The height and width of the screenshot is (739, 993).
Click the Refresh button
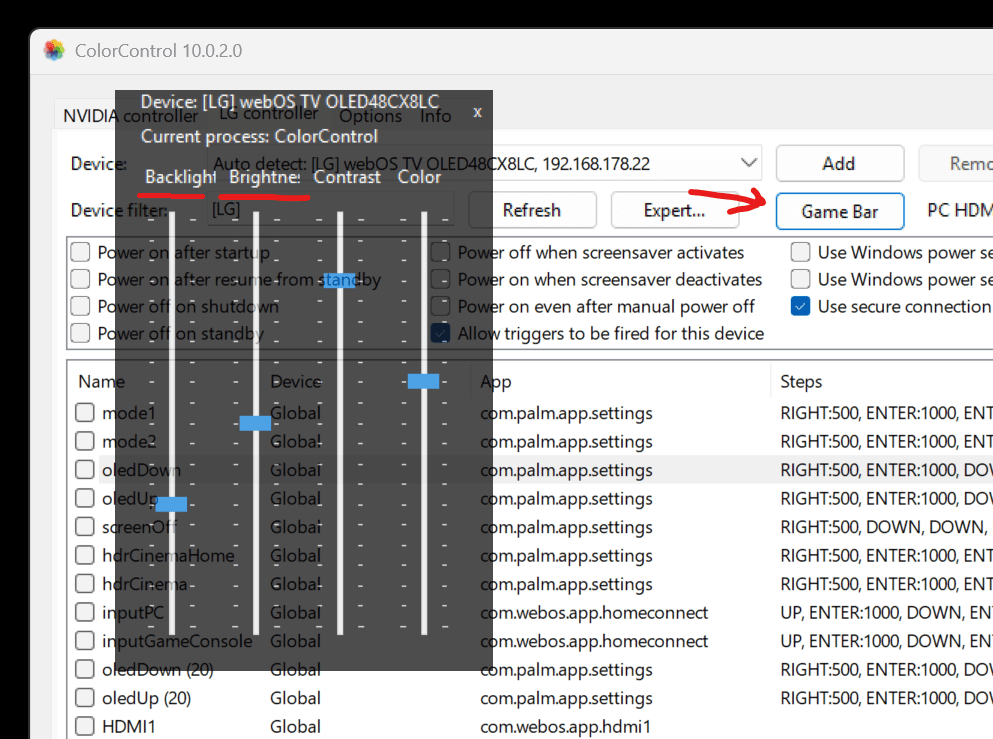click(x=532, y=210)
